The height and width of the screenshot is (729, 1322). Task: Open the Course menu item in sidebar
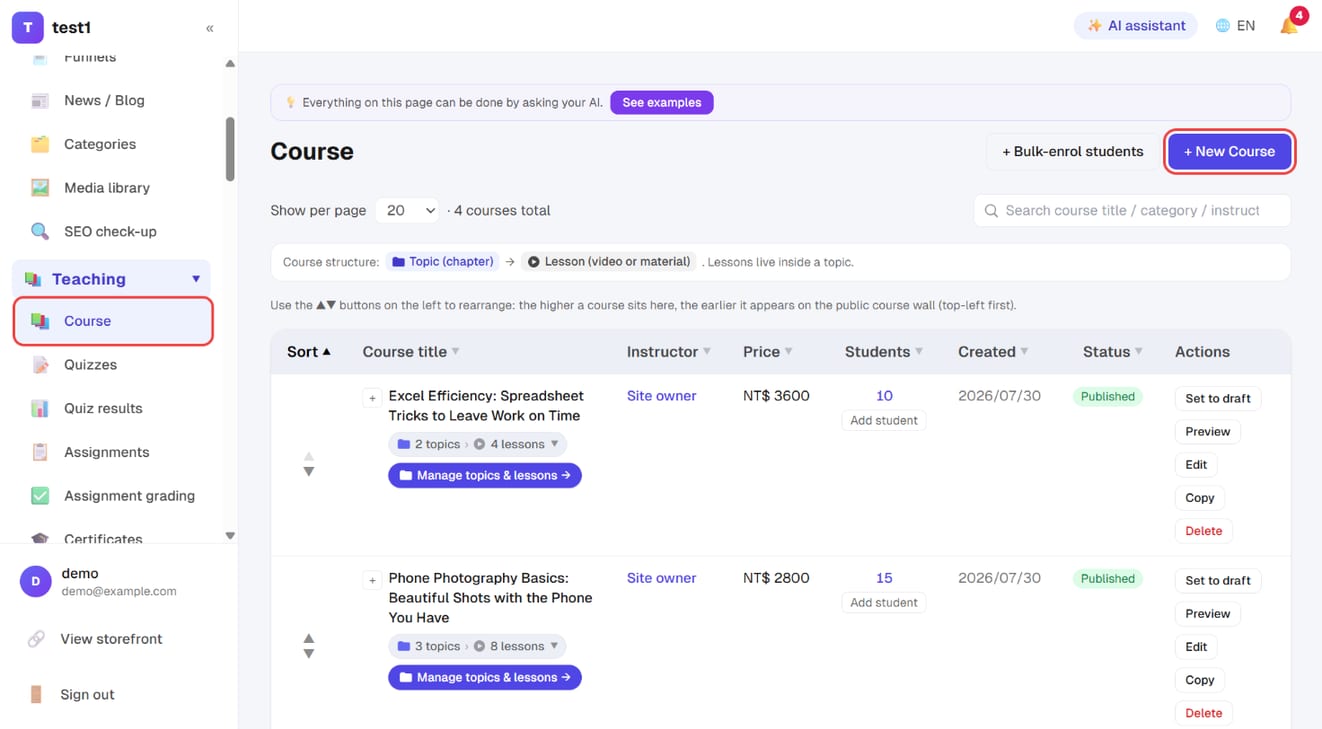pos(113,321)
